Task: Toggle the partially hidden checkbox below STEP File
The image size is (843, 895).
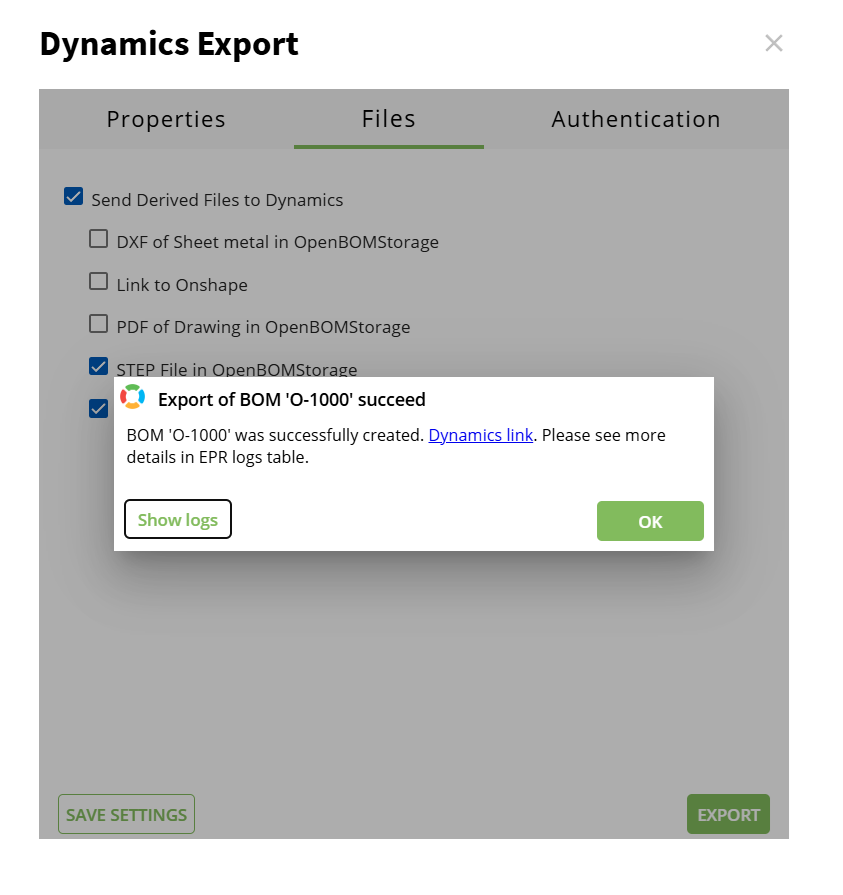Action: coord(98,407)
